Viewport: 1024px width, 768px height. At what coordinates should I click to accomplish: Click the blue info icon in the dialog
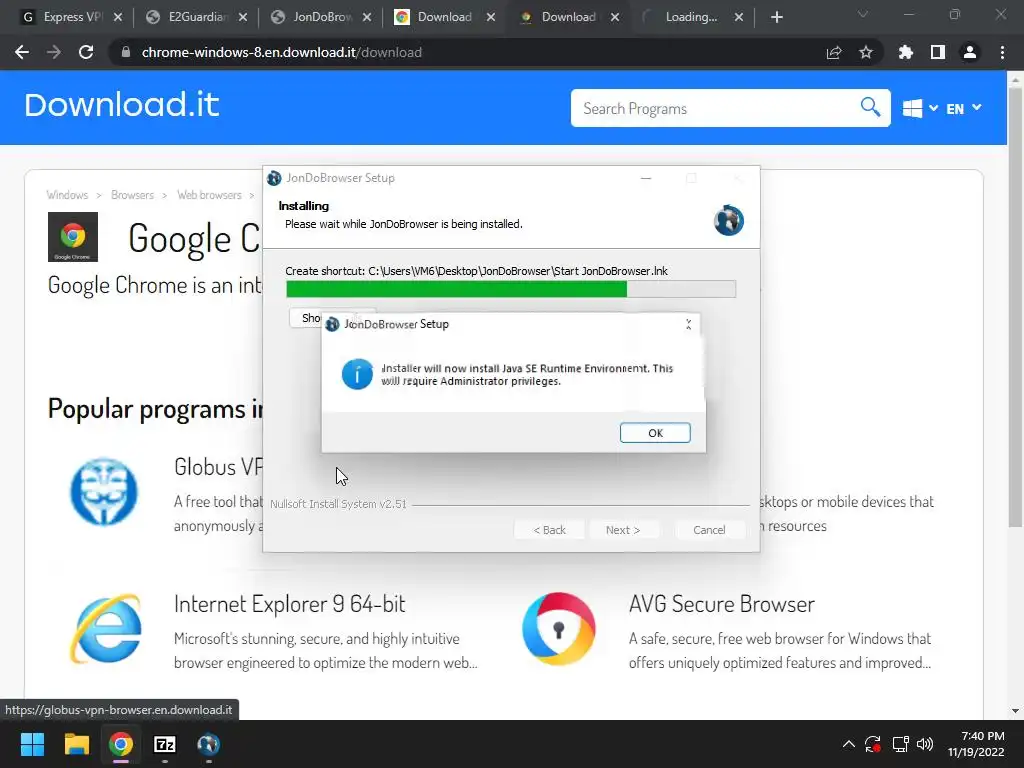pos(357,374)
